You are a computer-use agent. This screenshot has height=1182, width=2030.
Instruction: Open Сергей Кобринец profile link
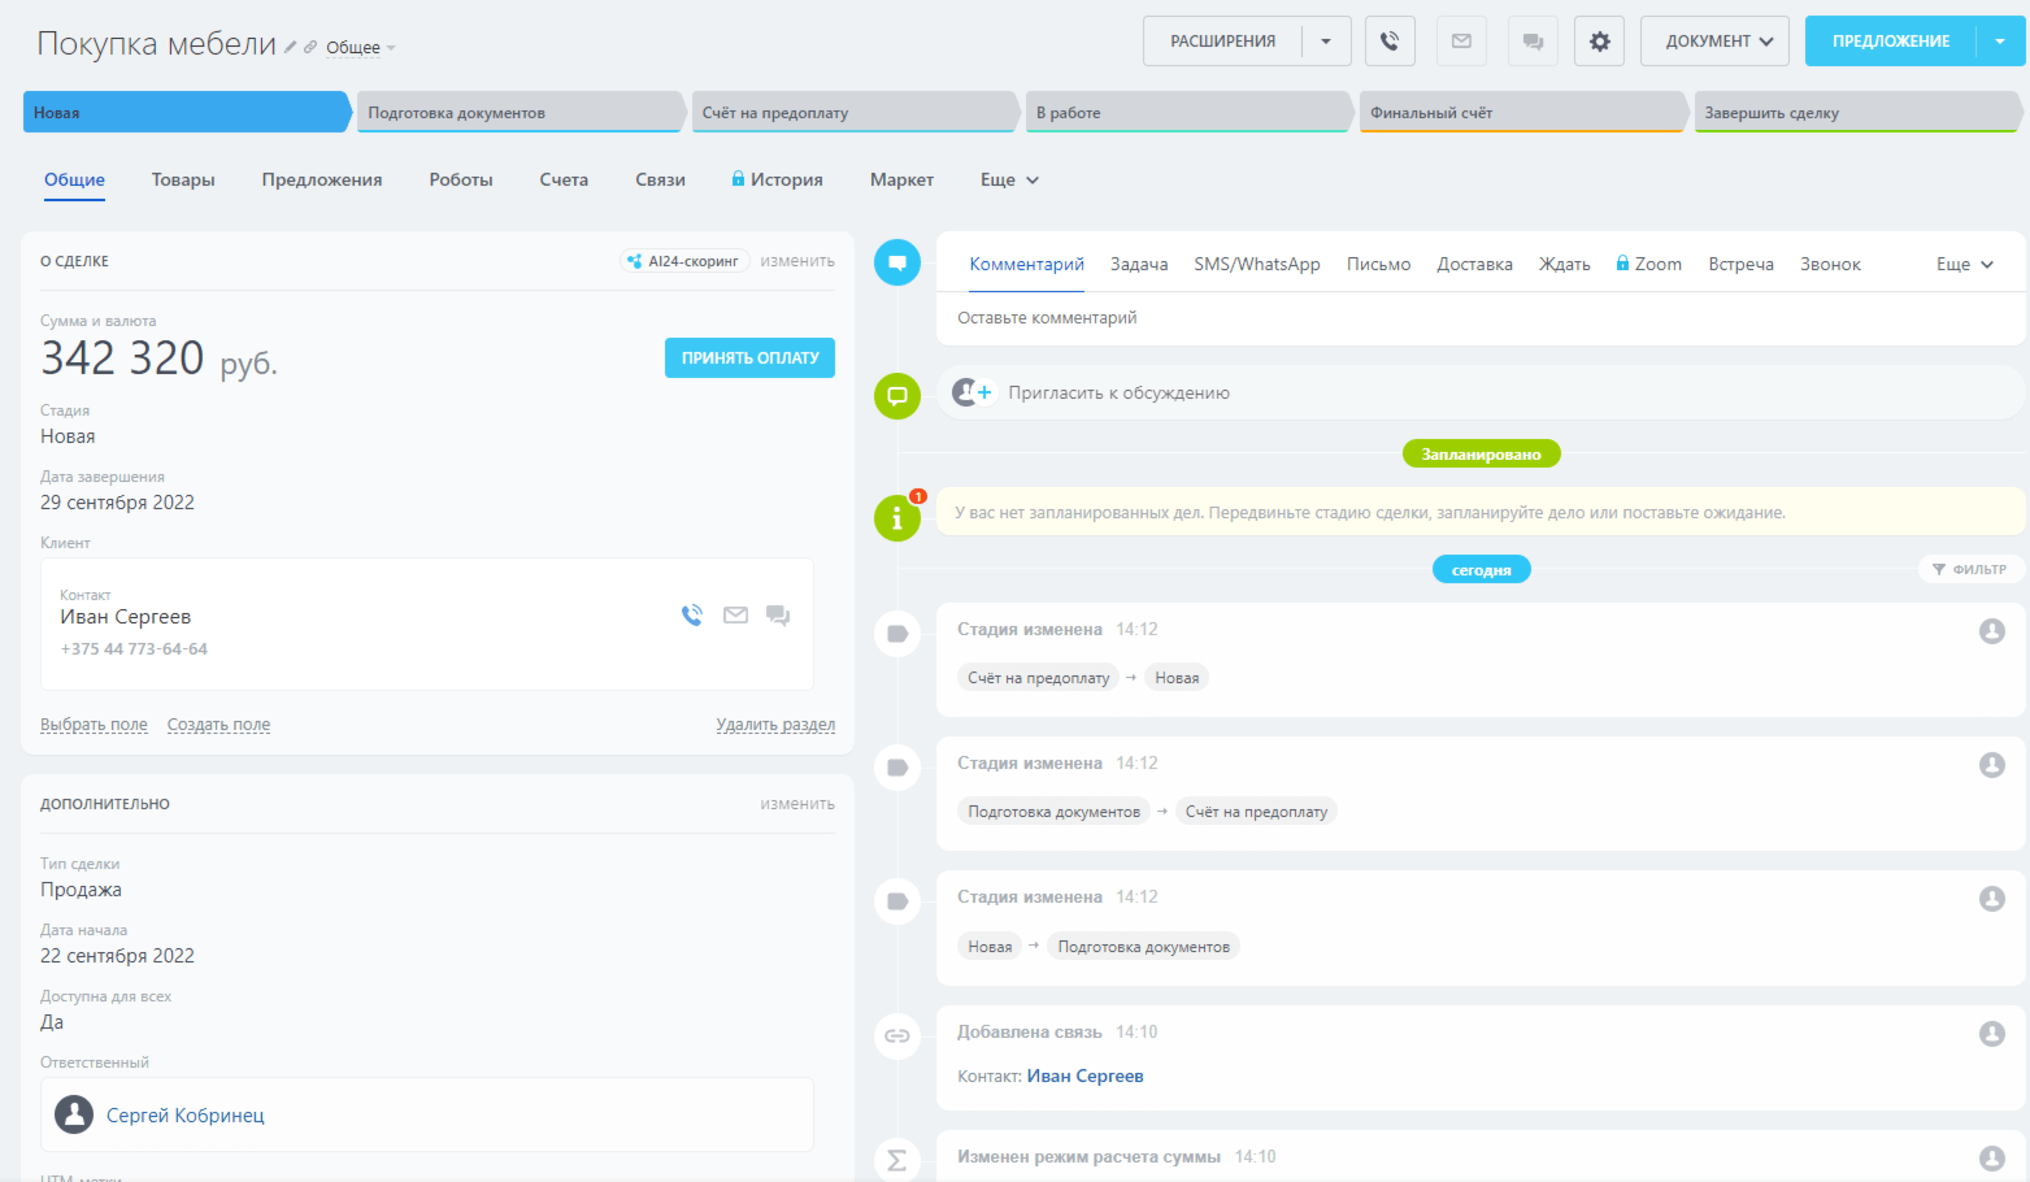[x=185, y=1115]
